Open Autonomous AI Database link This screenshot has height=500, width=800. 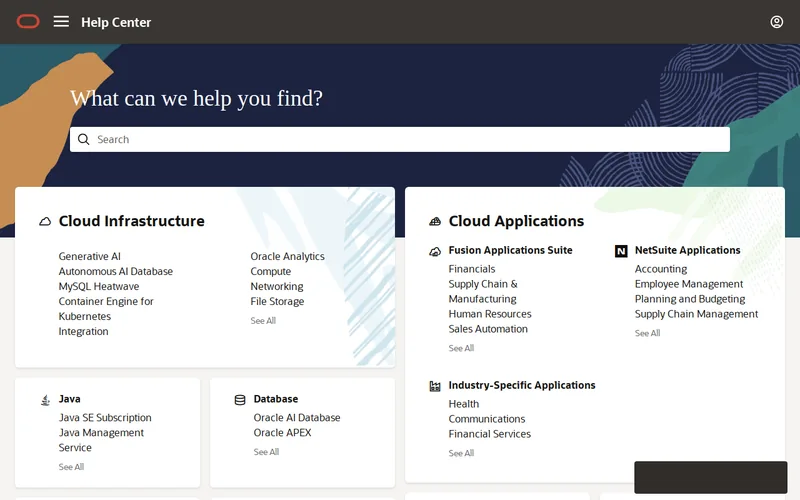116,271
